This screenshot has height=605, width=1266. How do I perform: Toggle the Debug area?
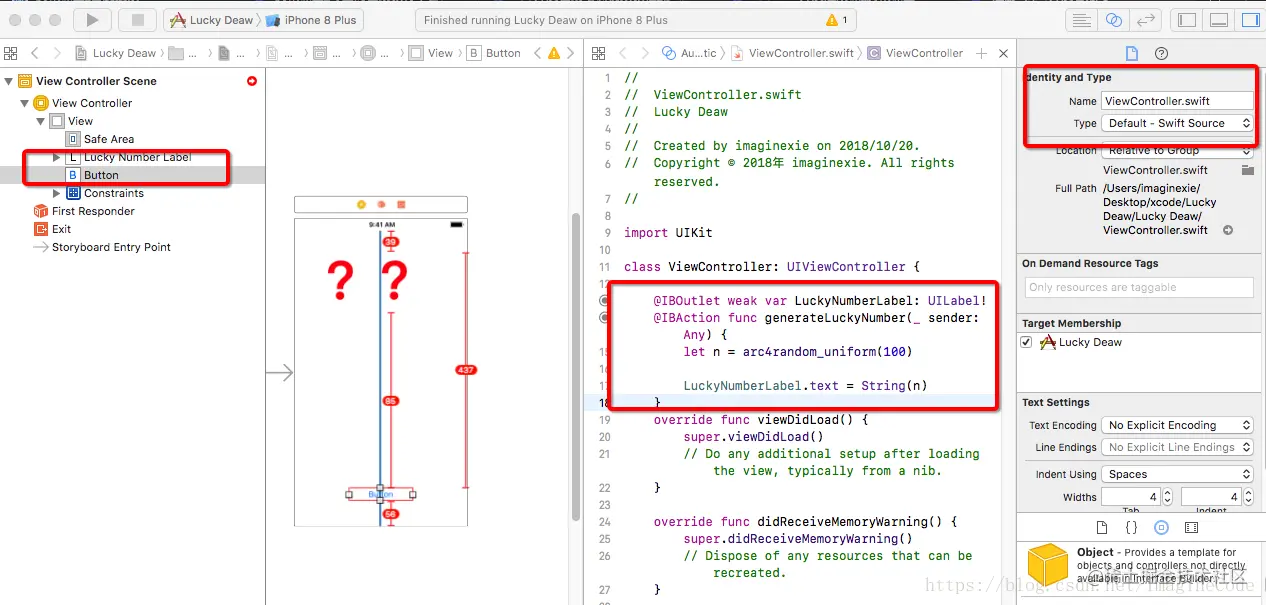pyautogui.click(x=1219, y=20)
